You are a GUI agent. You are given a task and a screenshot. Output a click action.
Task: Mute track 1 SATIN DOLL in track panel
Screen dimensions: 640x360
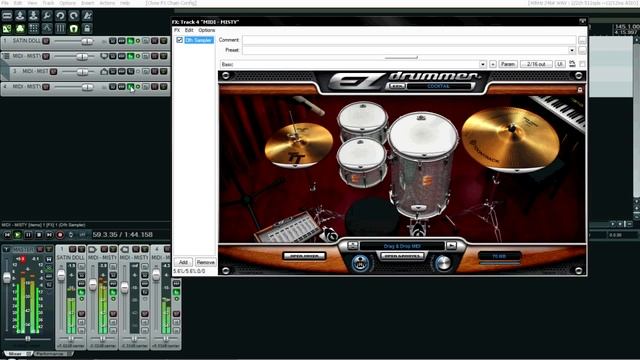(154, 41)
